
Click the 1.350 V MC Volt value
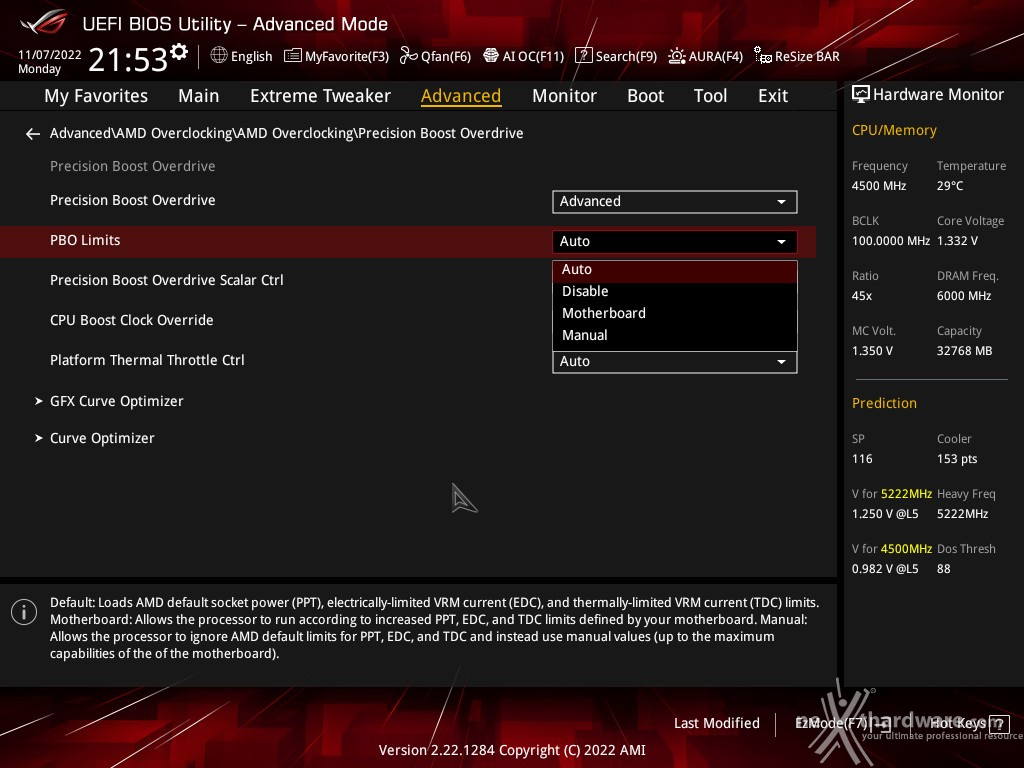[872, 351]
